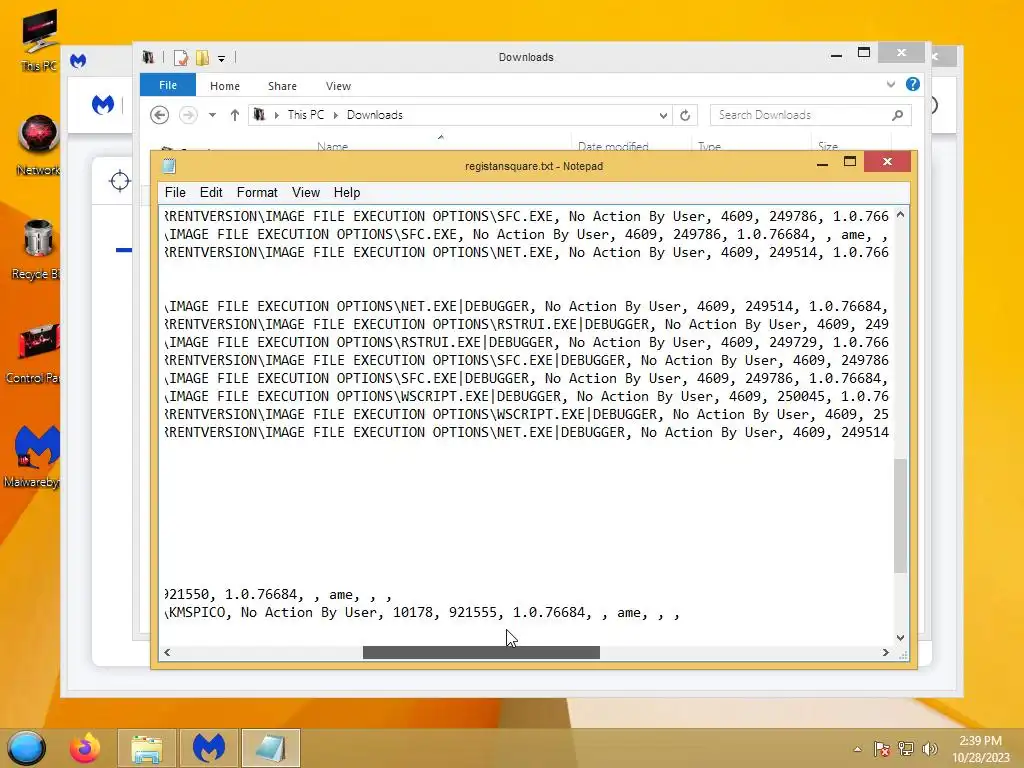Screen dimensions: 1024x768
Task: Click This PC in the address breadcrumb
Action: pos(306,115)
